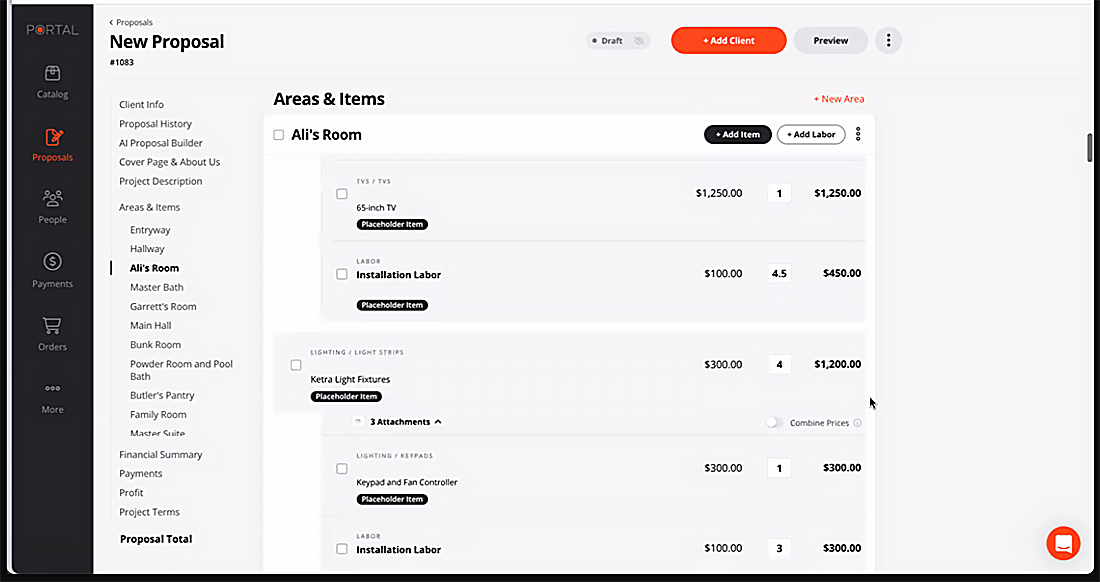This screenshot has width=1100, height=582.
Task: Select Master Bath in area list
Action: coord(156,287)
